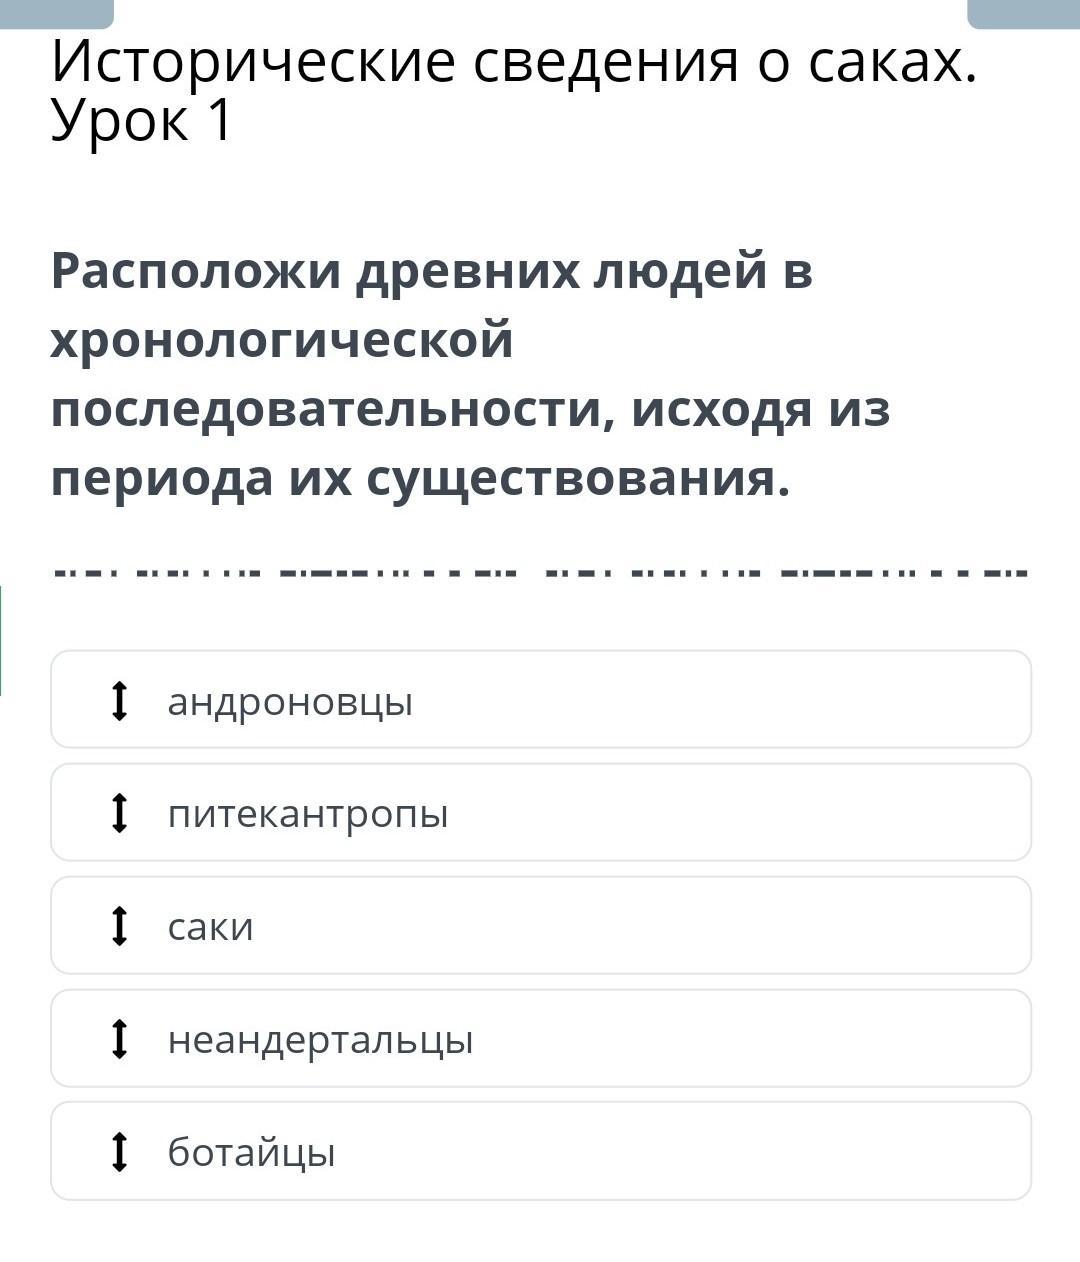
Task: Click the 'последовательности, исходя из' question line
Action: click(470, 409)
